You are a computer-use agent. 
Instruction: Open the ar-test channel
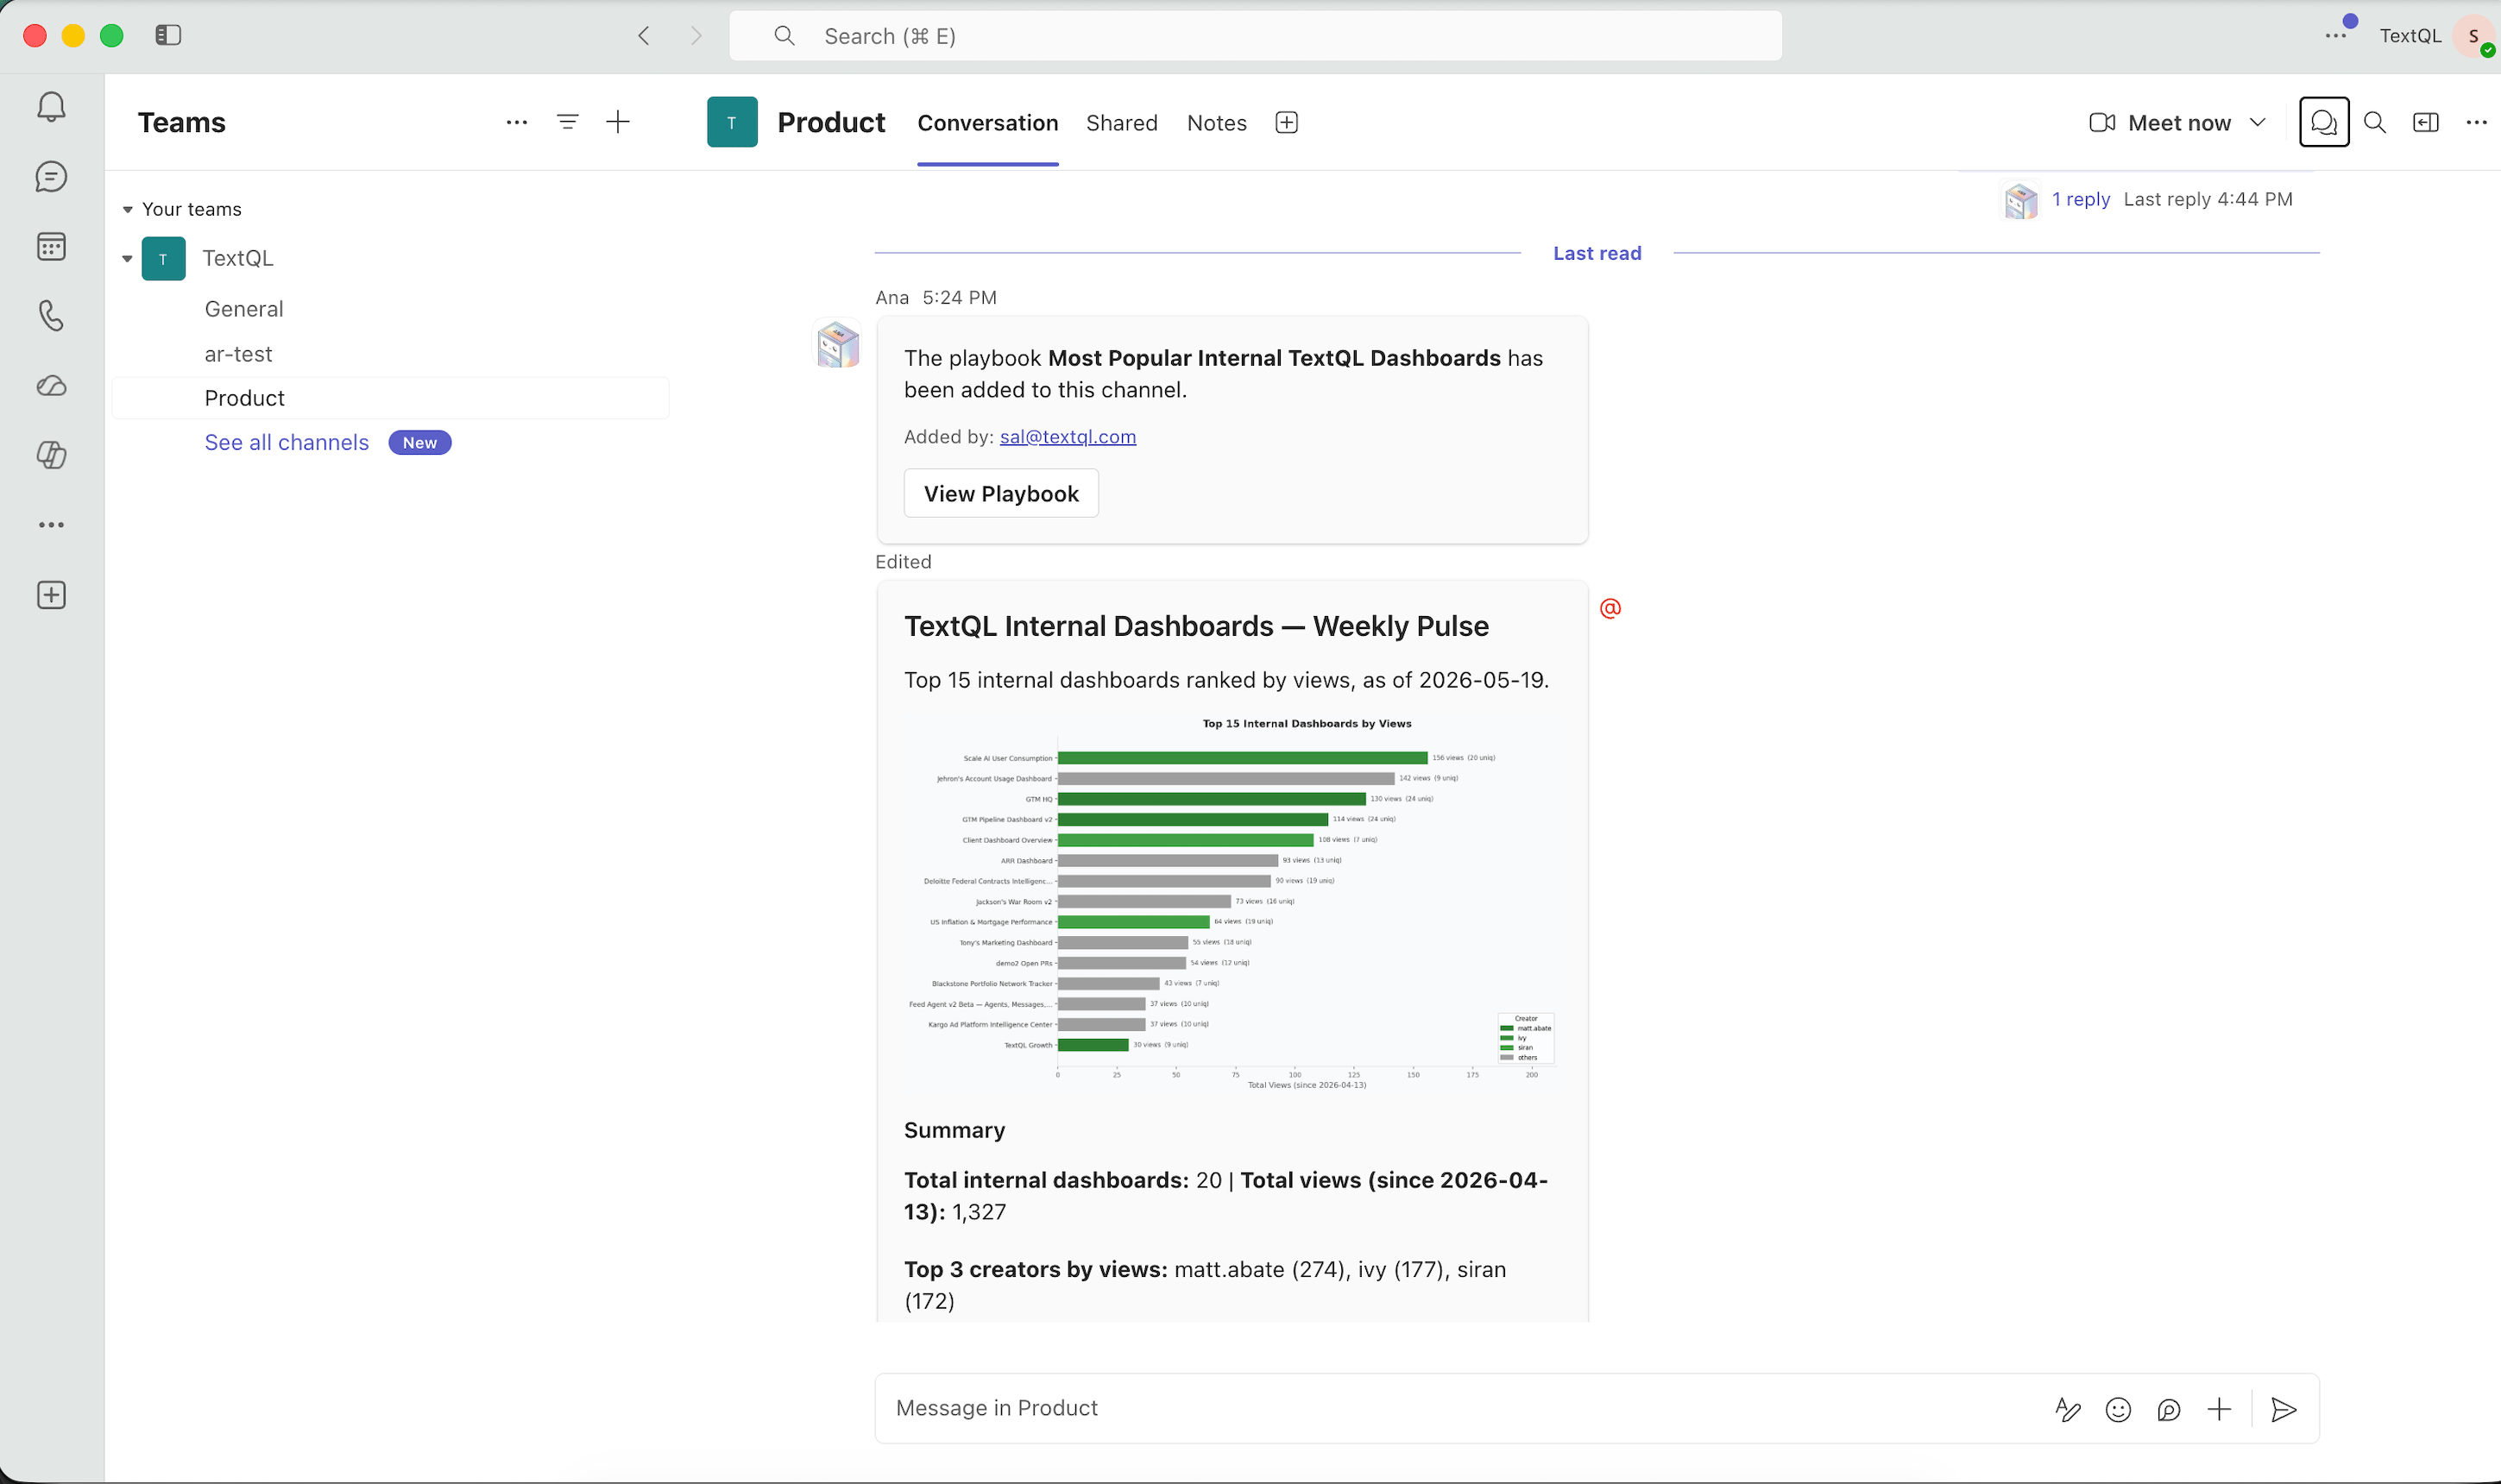[x=238, y=354]
